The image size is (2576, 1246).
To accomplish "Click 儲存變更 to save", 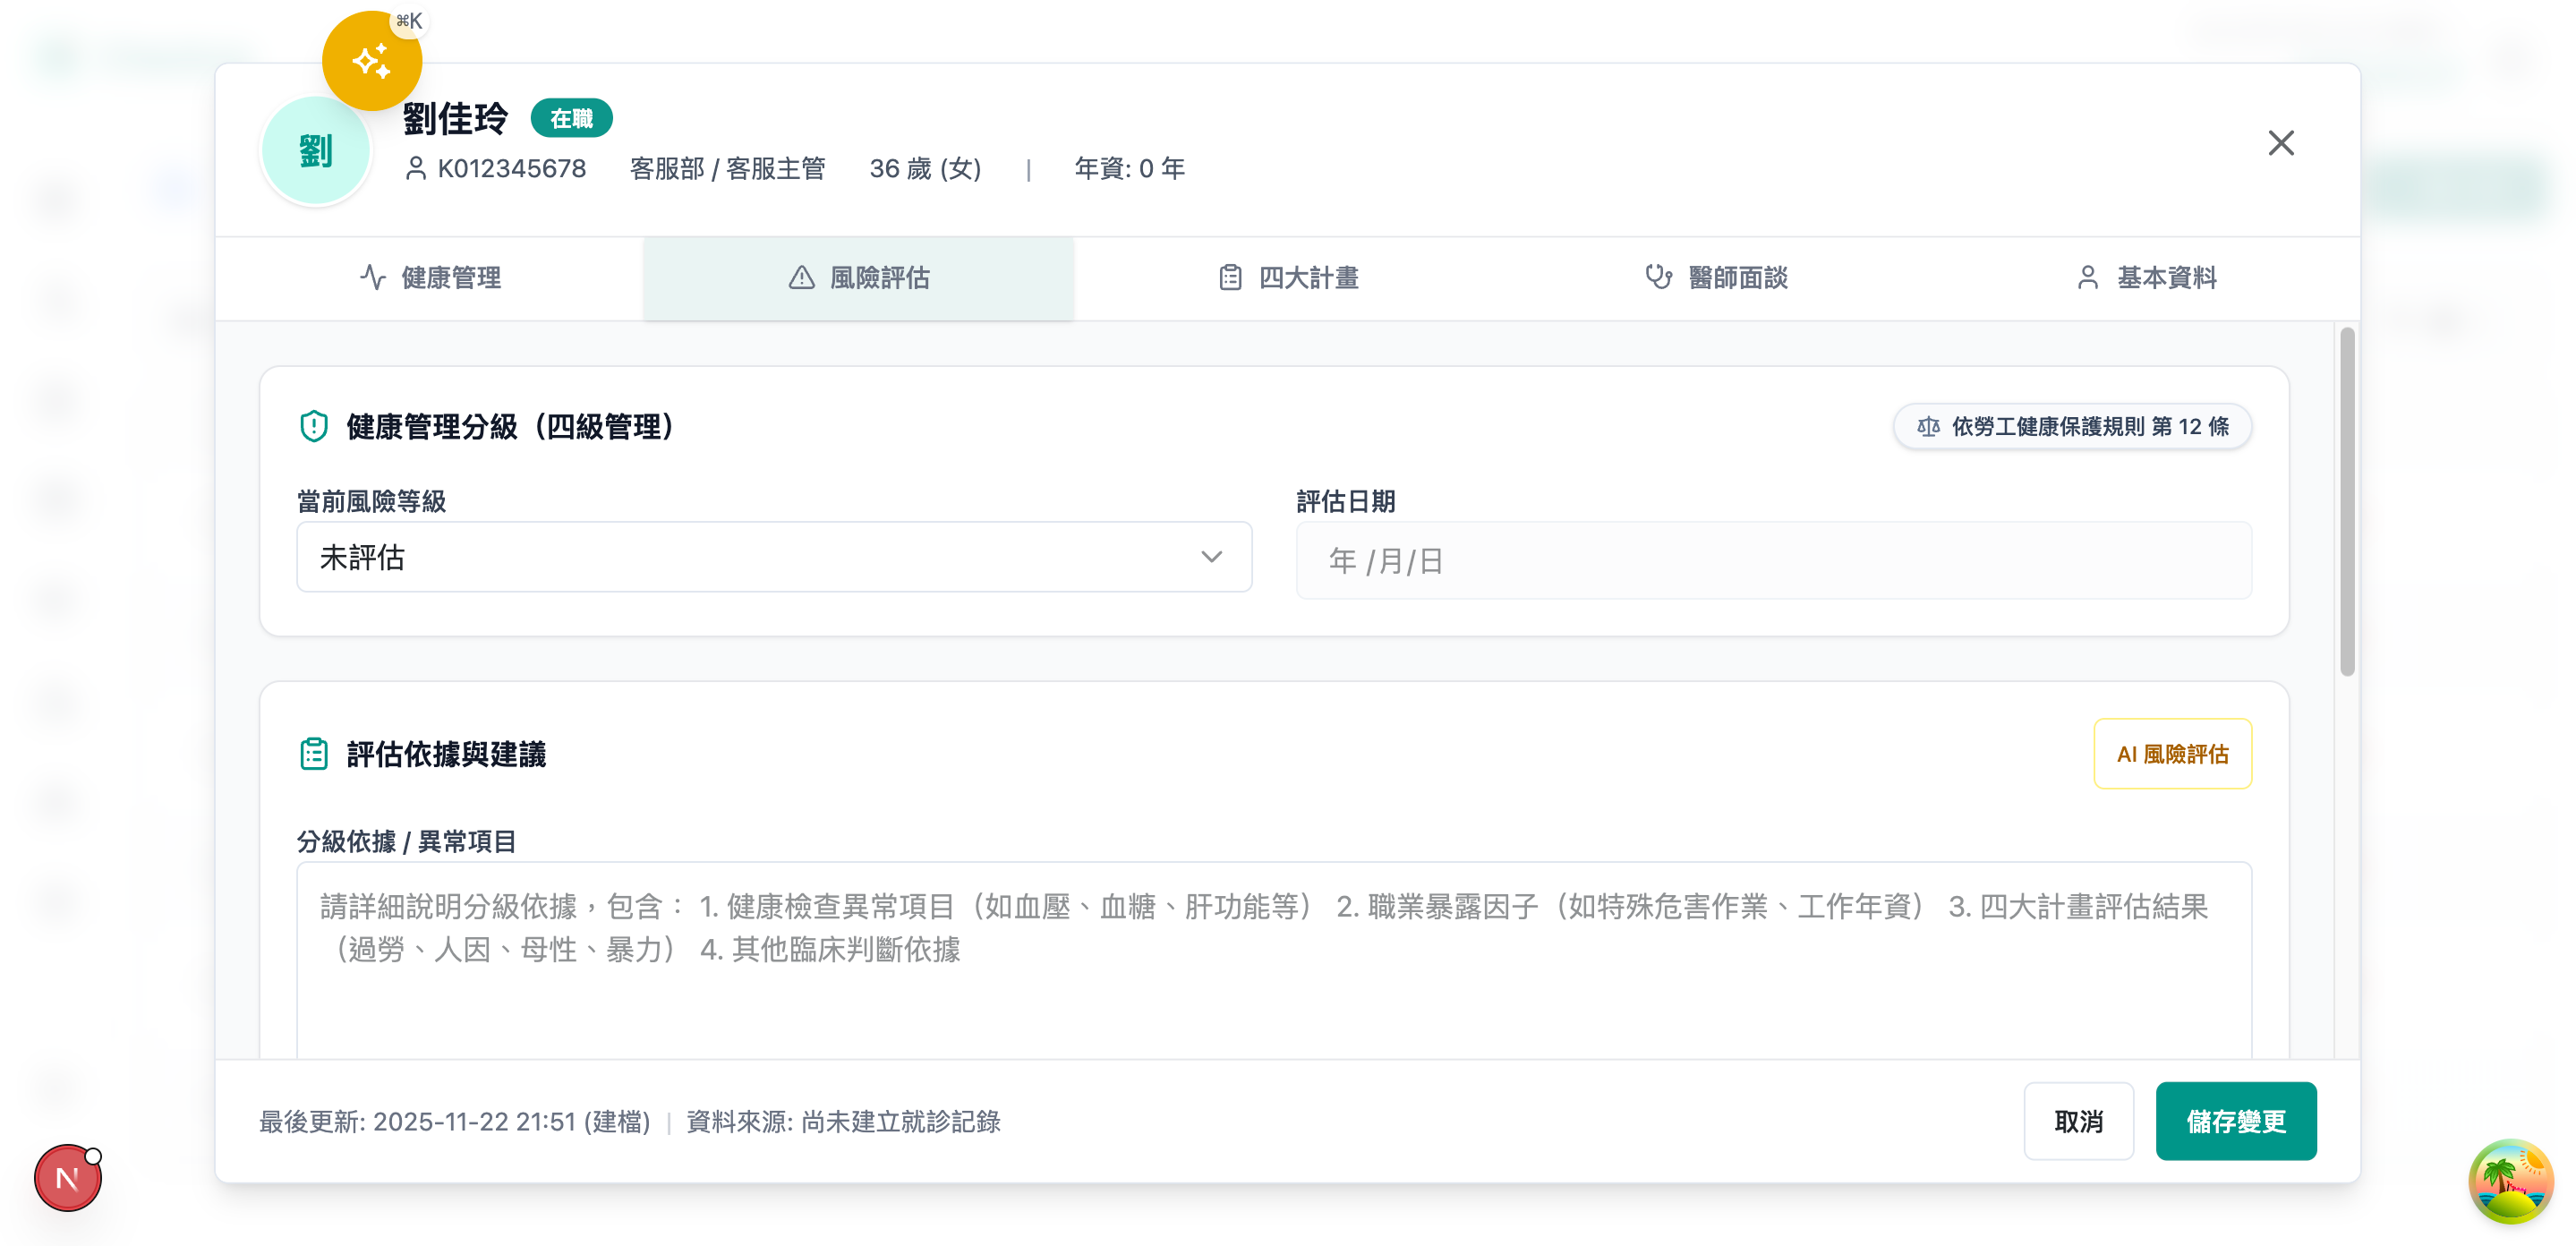I will click(x=2236, y=1121).
